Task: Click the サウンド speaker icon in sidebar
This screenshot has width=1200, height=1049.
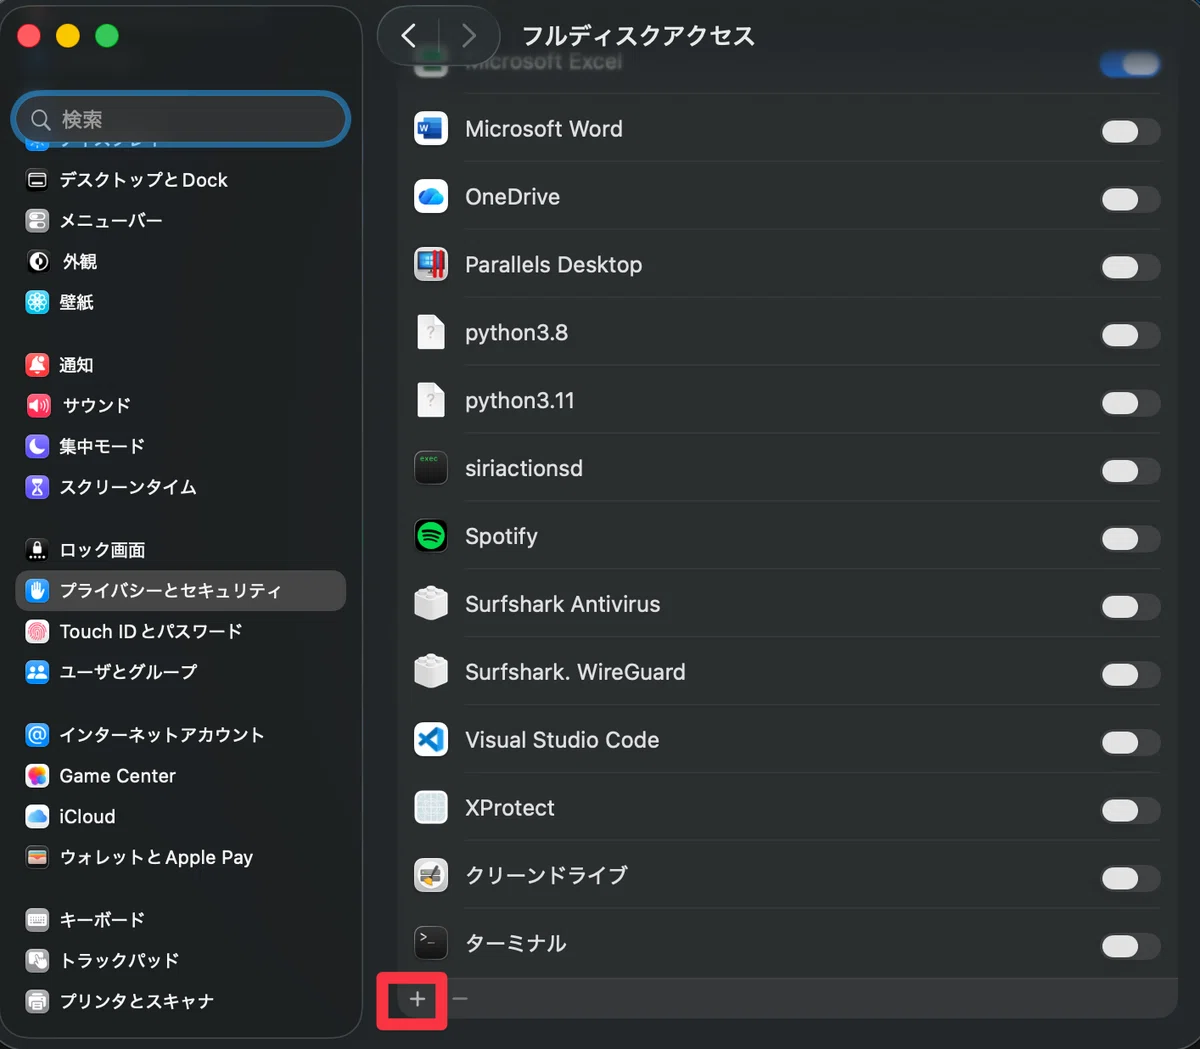Action: (37, 405)
